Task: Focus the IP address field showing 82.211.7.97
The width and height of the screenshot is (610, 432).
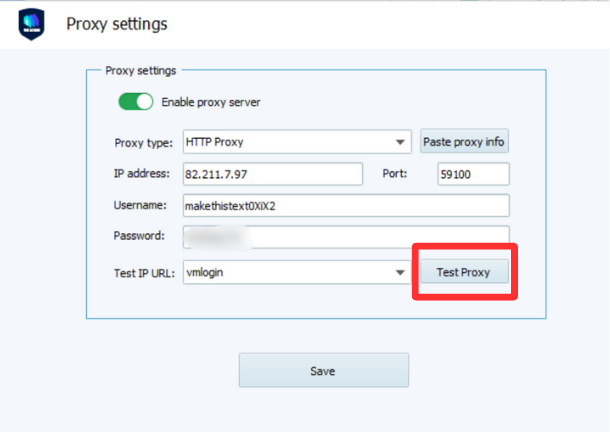Action: (x=271, y=174)
